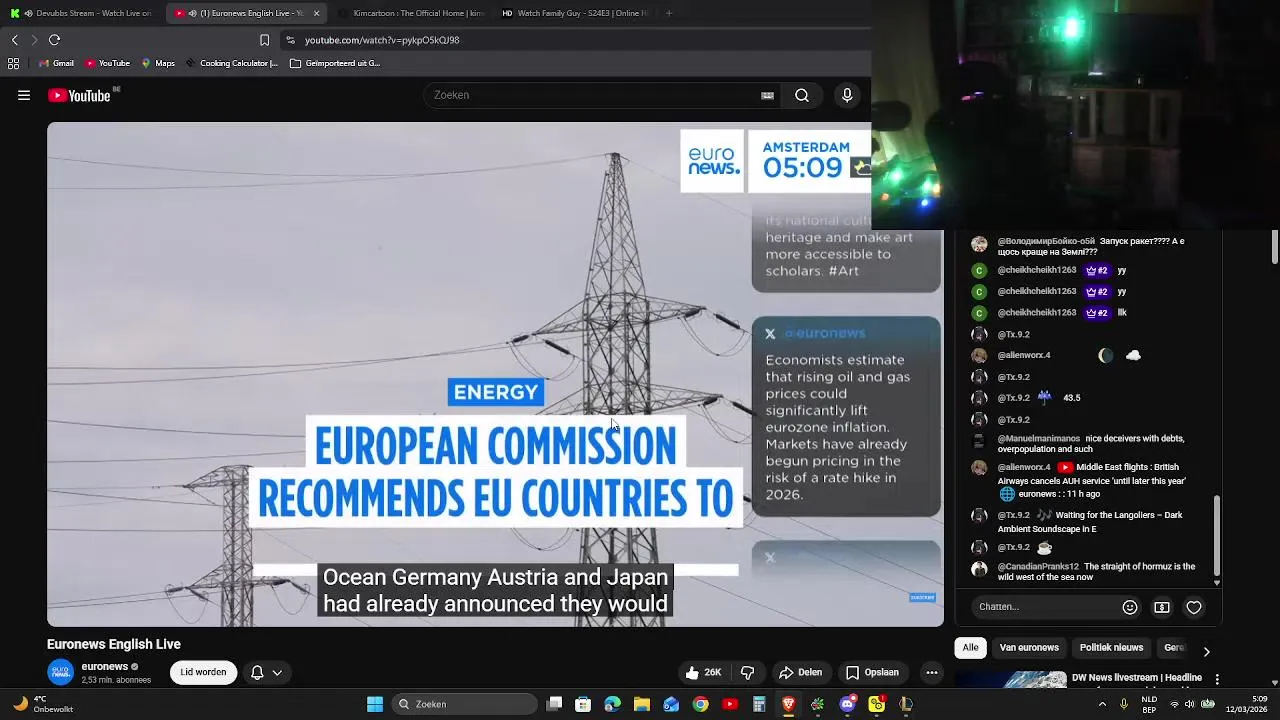Go to YouTube home via logo
Screen dimensions: 1280x720
pos(79,96)
